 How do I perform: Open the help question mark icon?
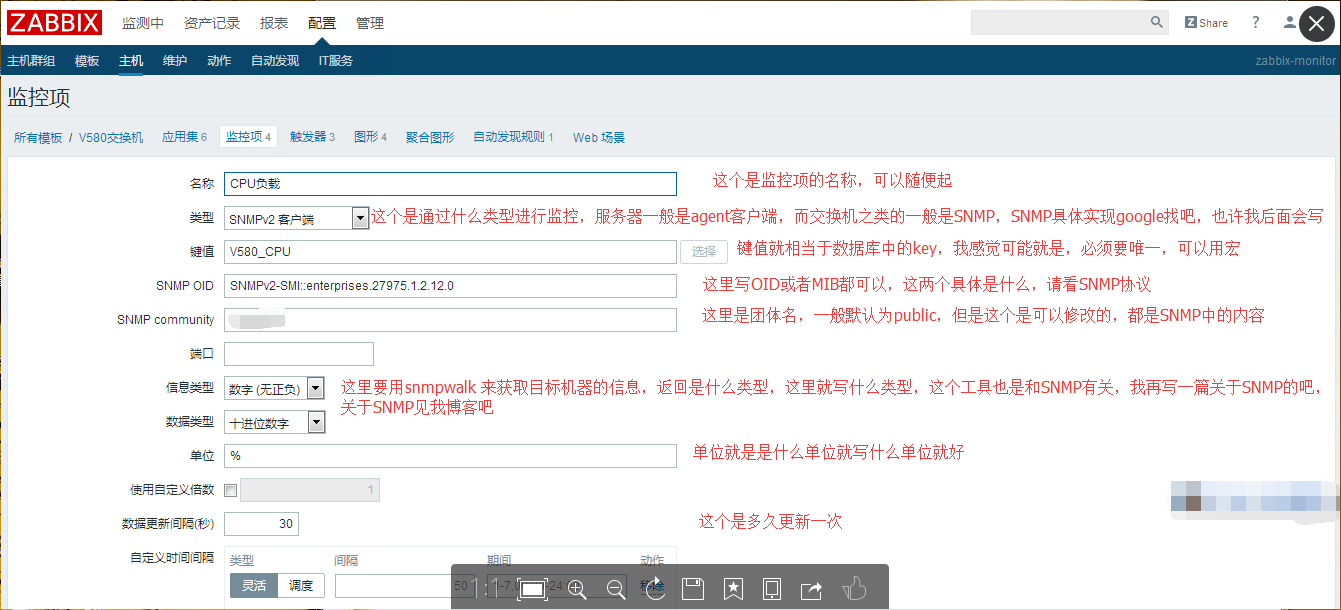click(x=1256, y=22)
